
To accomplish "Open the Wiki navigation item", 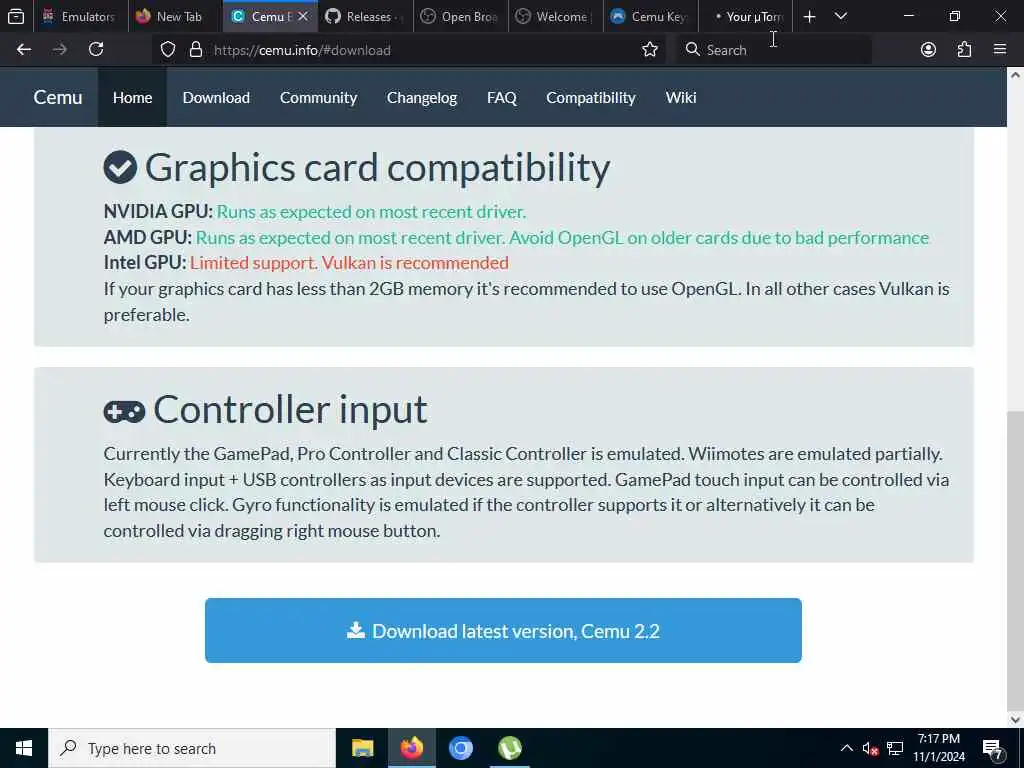I will [680, 97].
